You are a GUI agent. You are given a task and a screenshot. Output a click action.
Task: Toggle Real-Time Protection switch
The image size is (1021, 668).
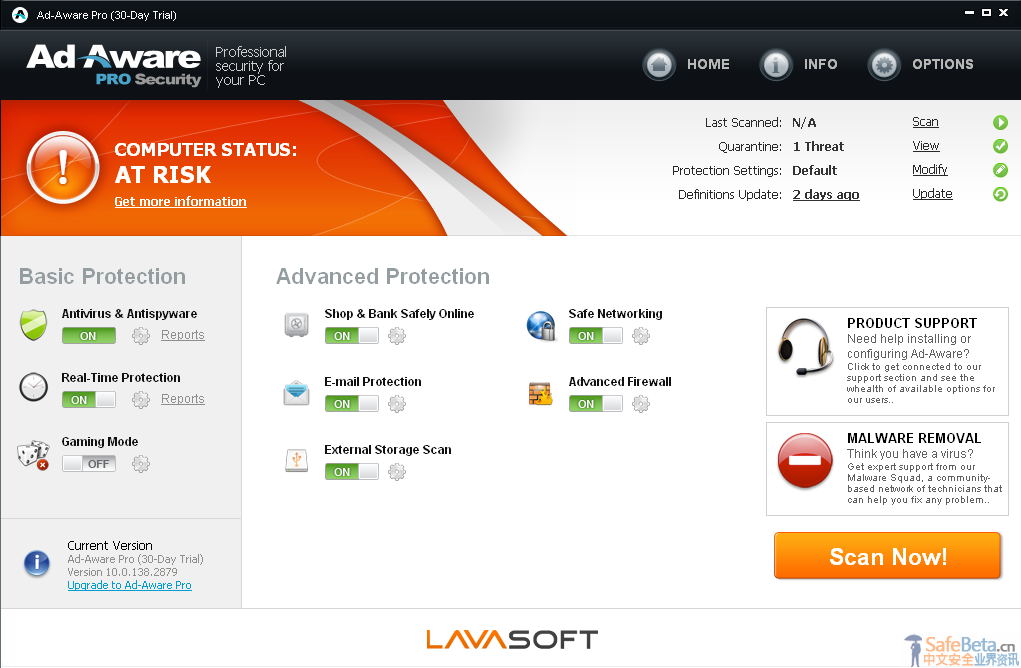point(89,400)
